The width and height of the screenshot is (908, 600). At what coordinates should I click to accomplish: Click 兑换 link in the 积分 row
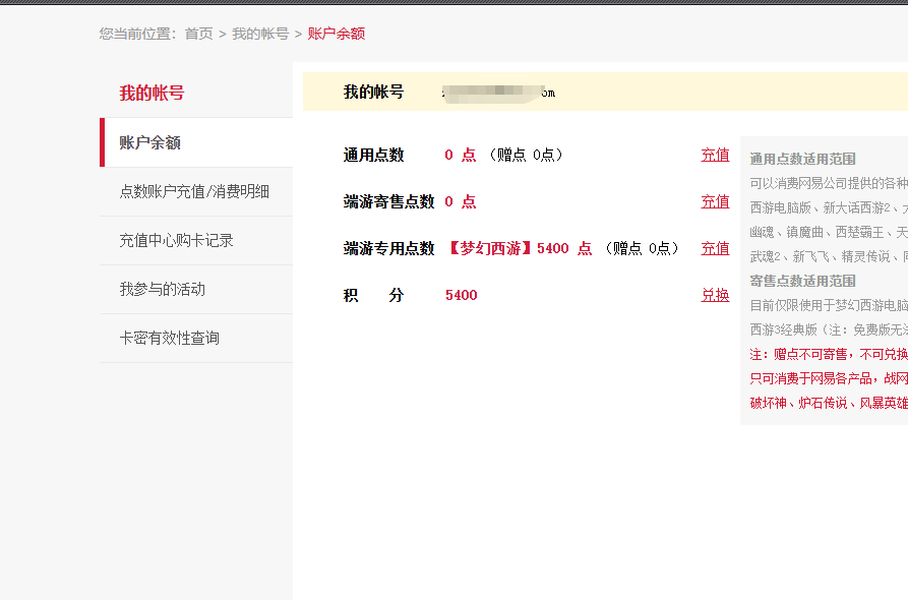(715, 295)
